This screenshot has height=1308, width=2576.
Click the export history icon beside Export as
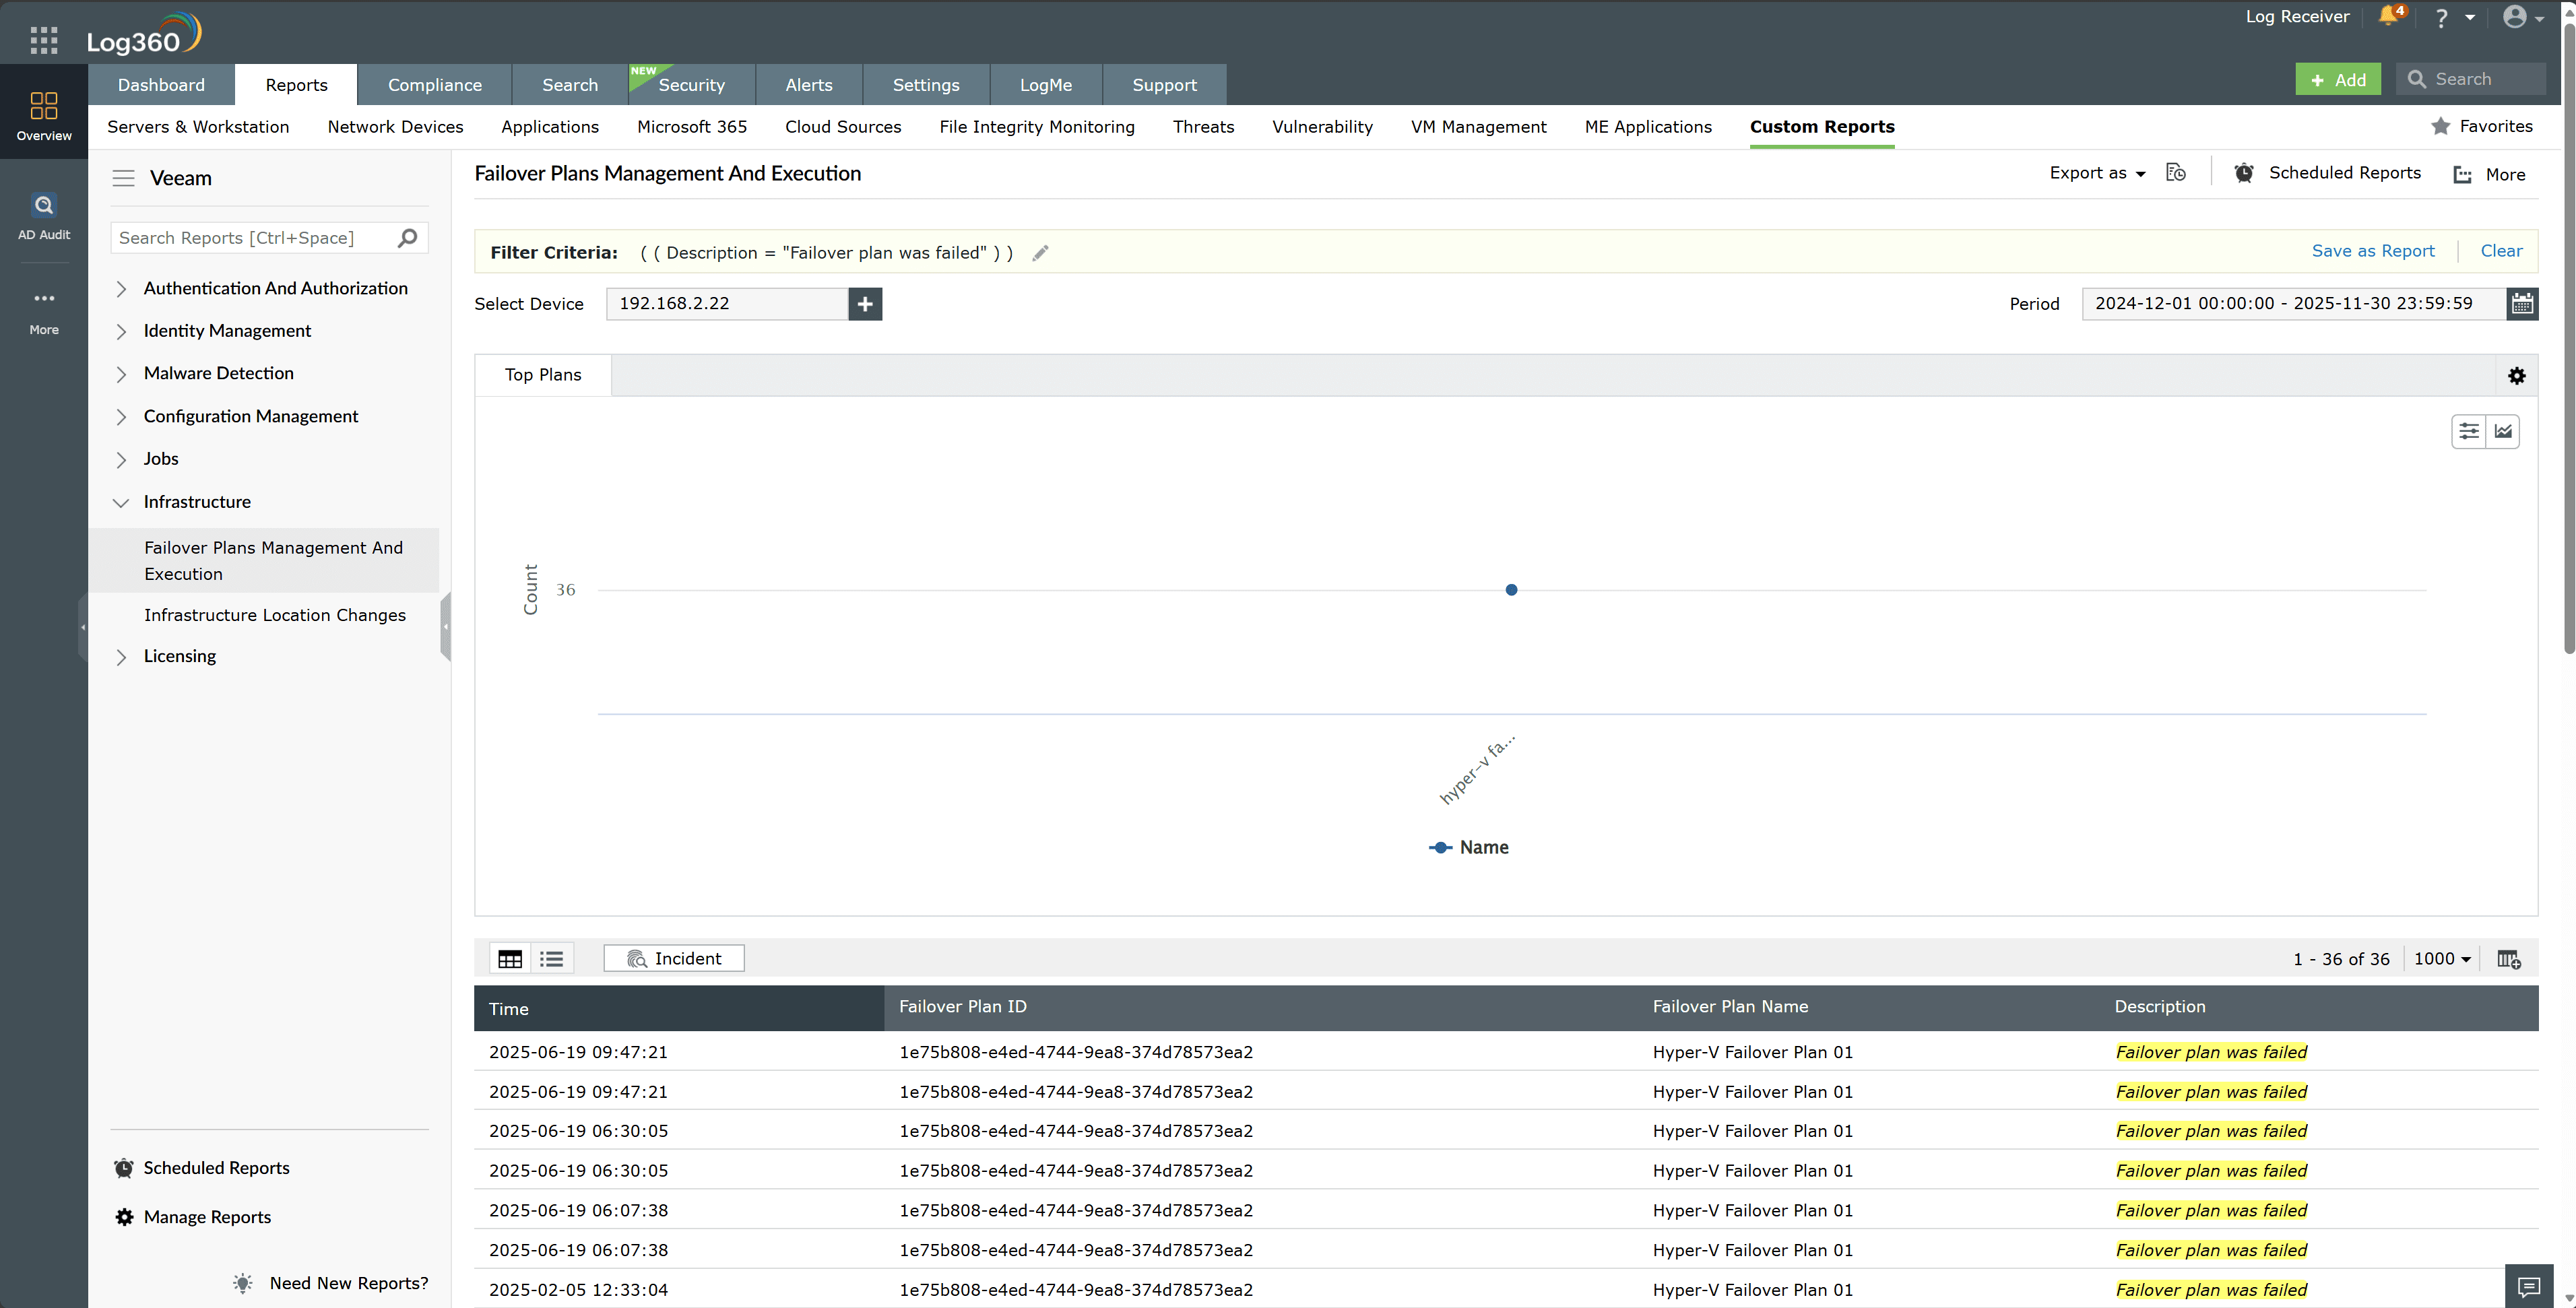tap(2176, 172)
